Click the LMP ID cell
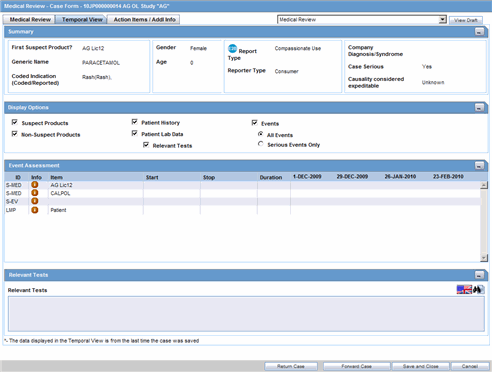Image resolution: width=492 pixels, height=372 pixels. coord(11,210)
